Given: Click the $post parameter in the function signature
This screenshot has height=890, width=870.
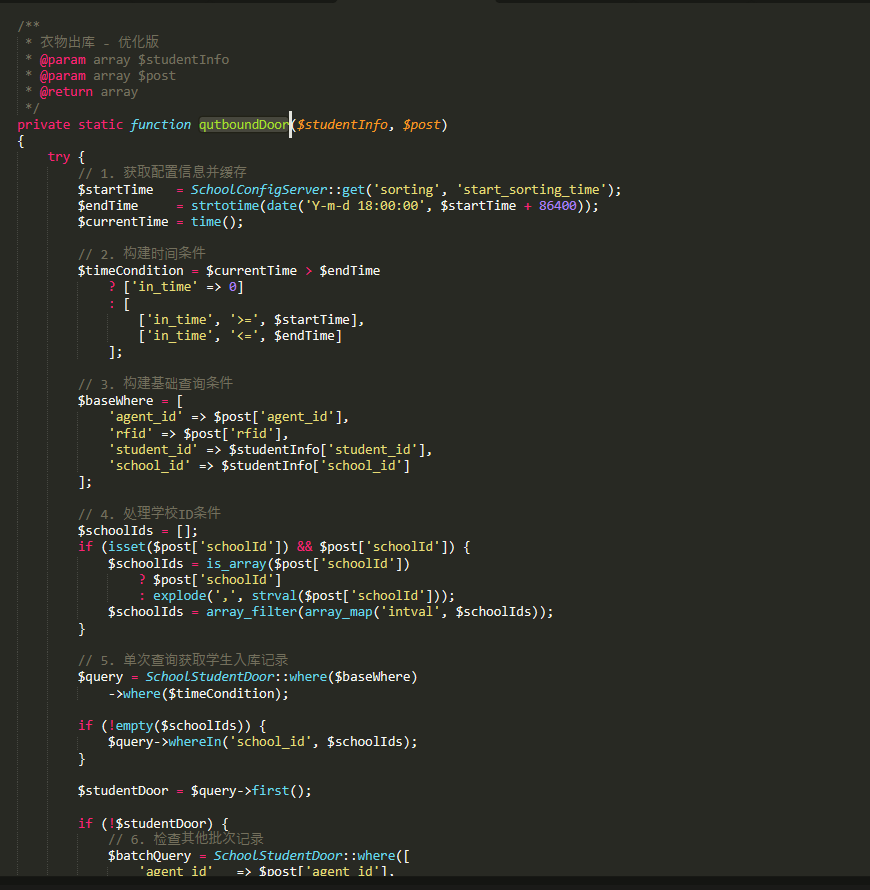Looking at the screenshot, I should (x=421, y=124).
